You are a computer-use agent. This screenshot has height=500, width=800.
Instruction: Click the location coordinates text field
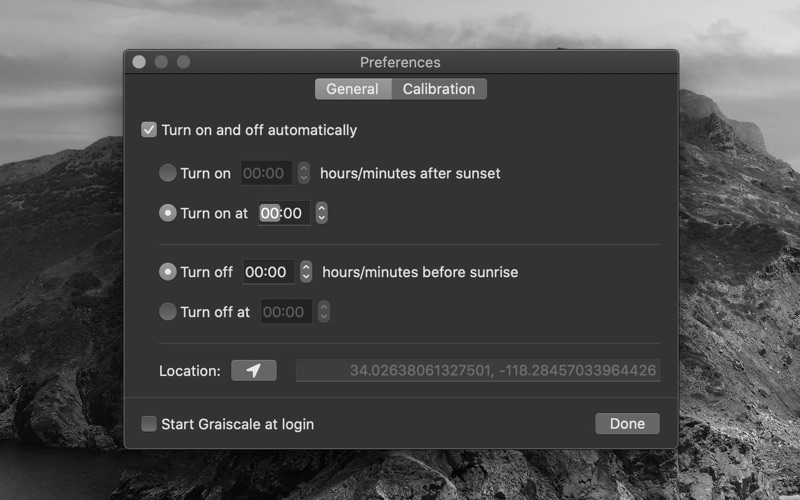(478, 371)
